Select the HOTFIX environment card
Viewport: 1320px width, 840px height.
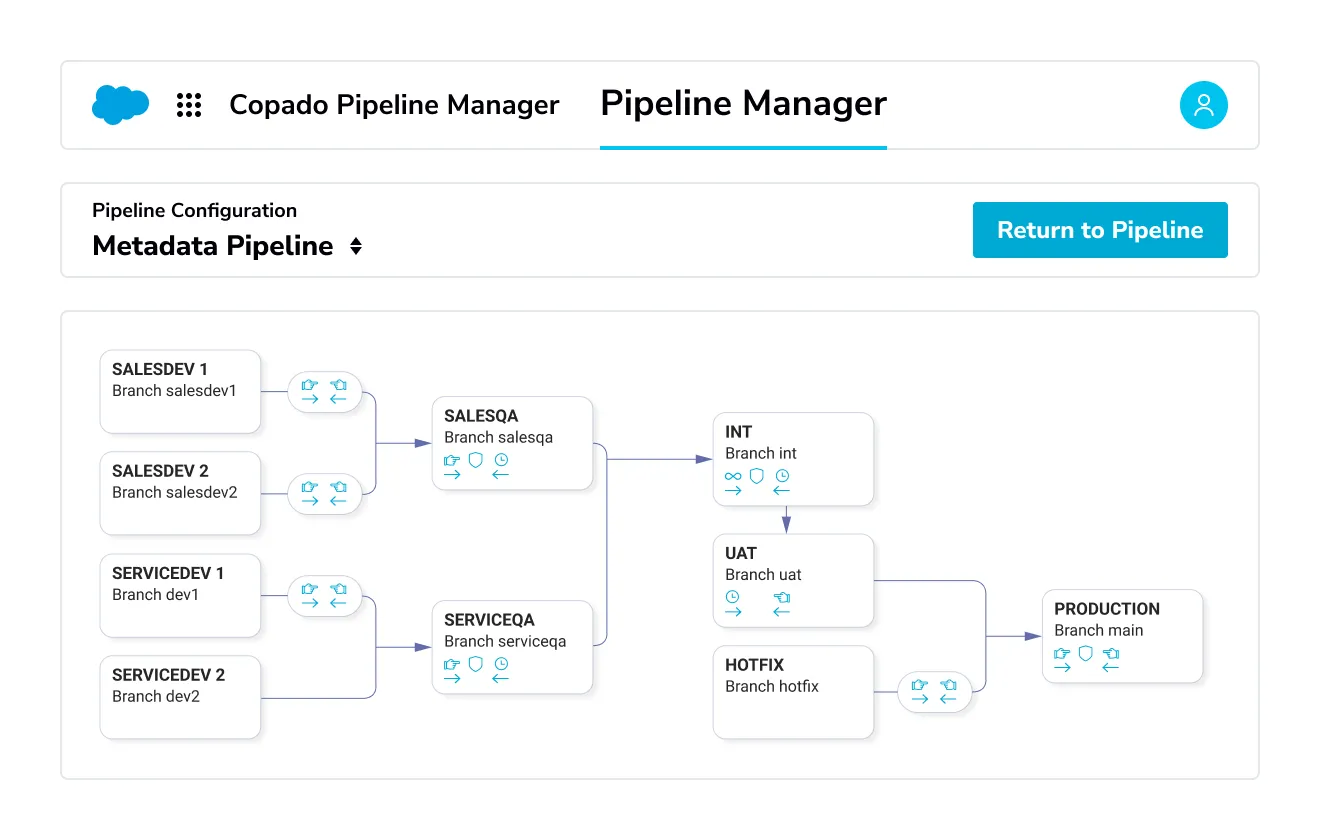click(793, 691)
